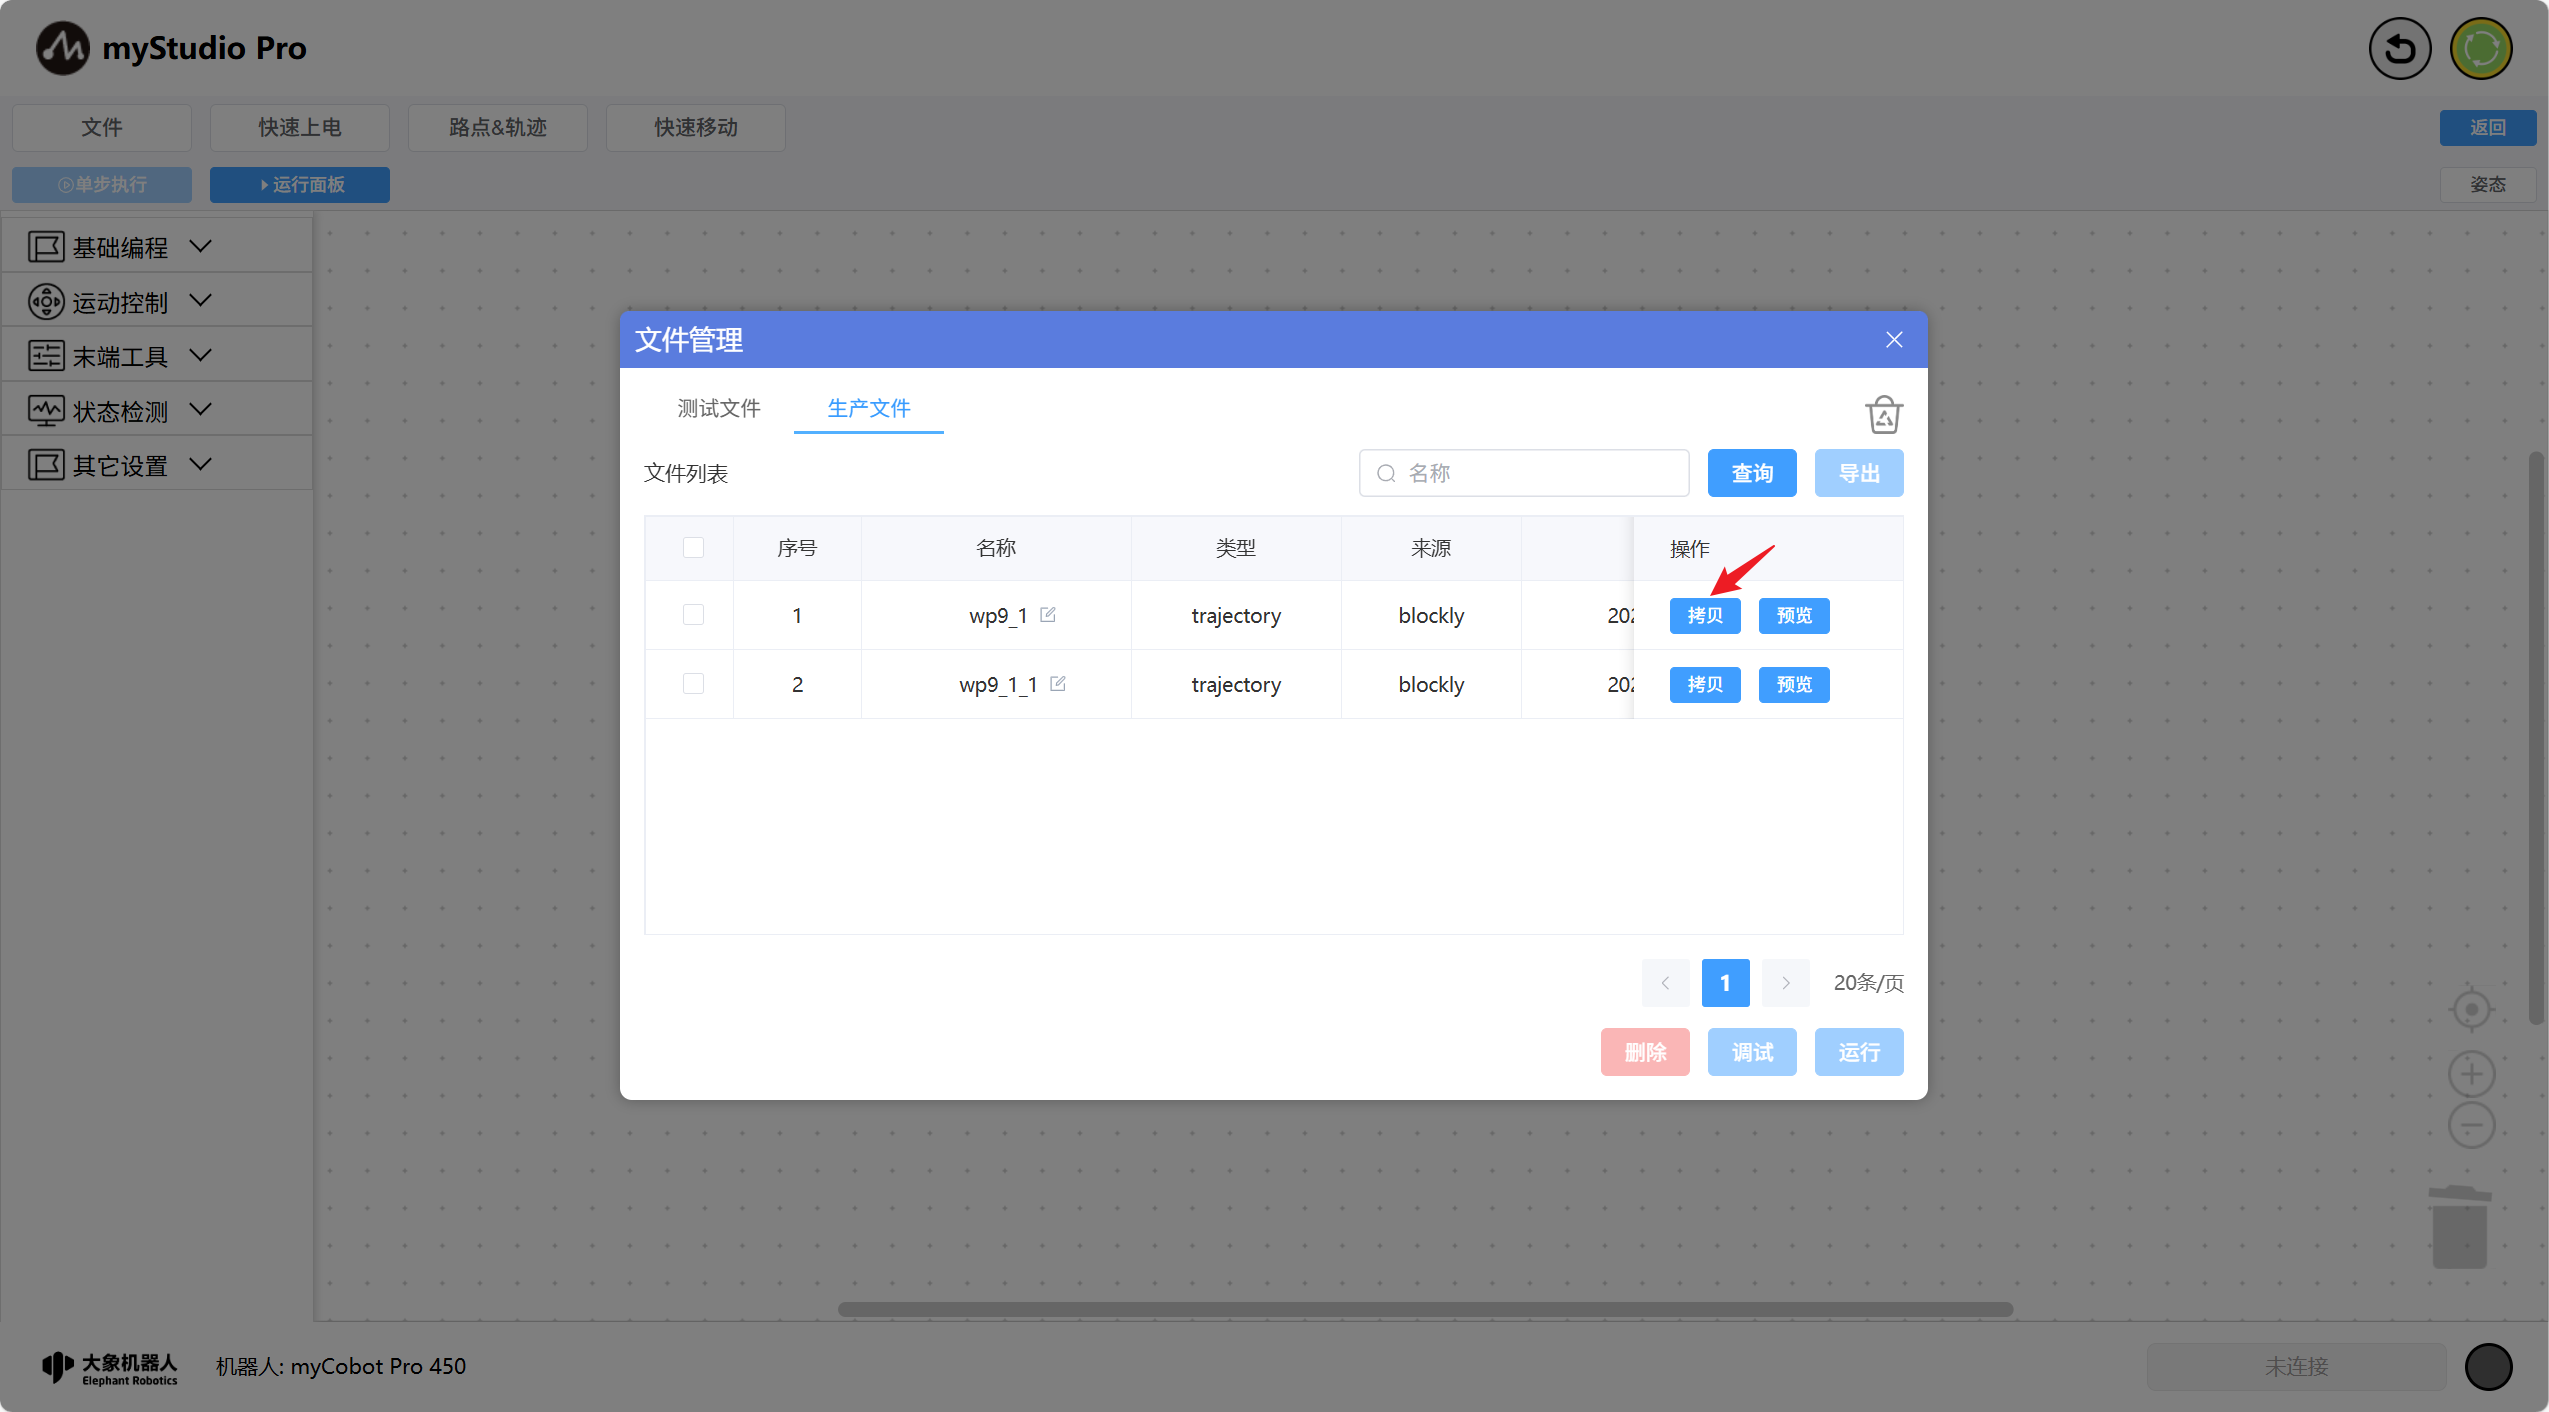Check the select-all header checkbox
2549x1412 pixels.
(693, 547)
